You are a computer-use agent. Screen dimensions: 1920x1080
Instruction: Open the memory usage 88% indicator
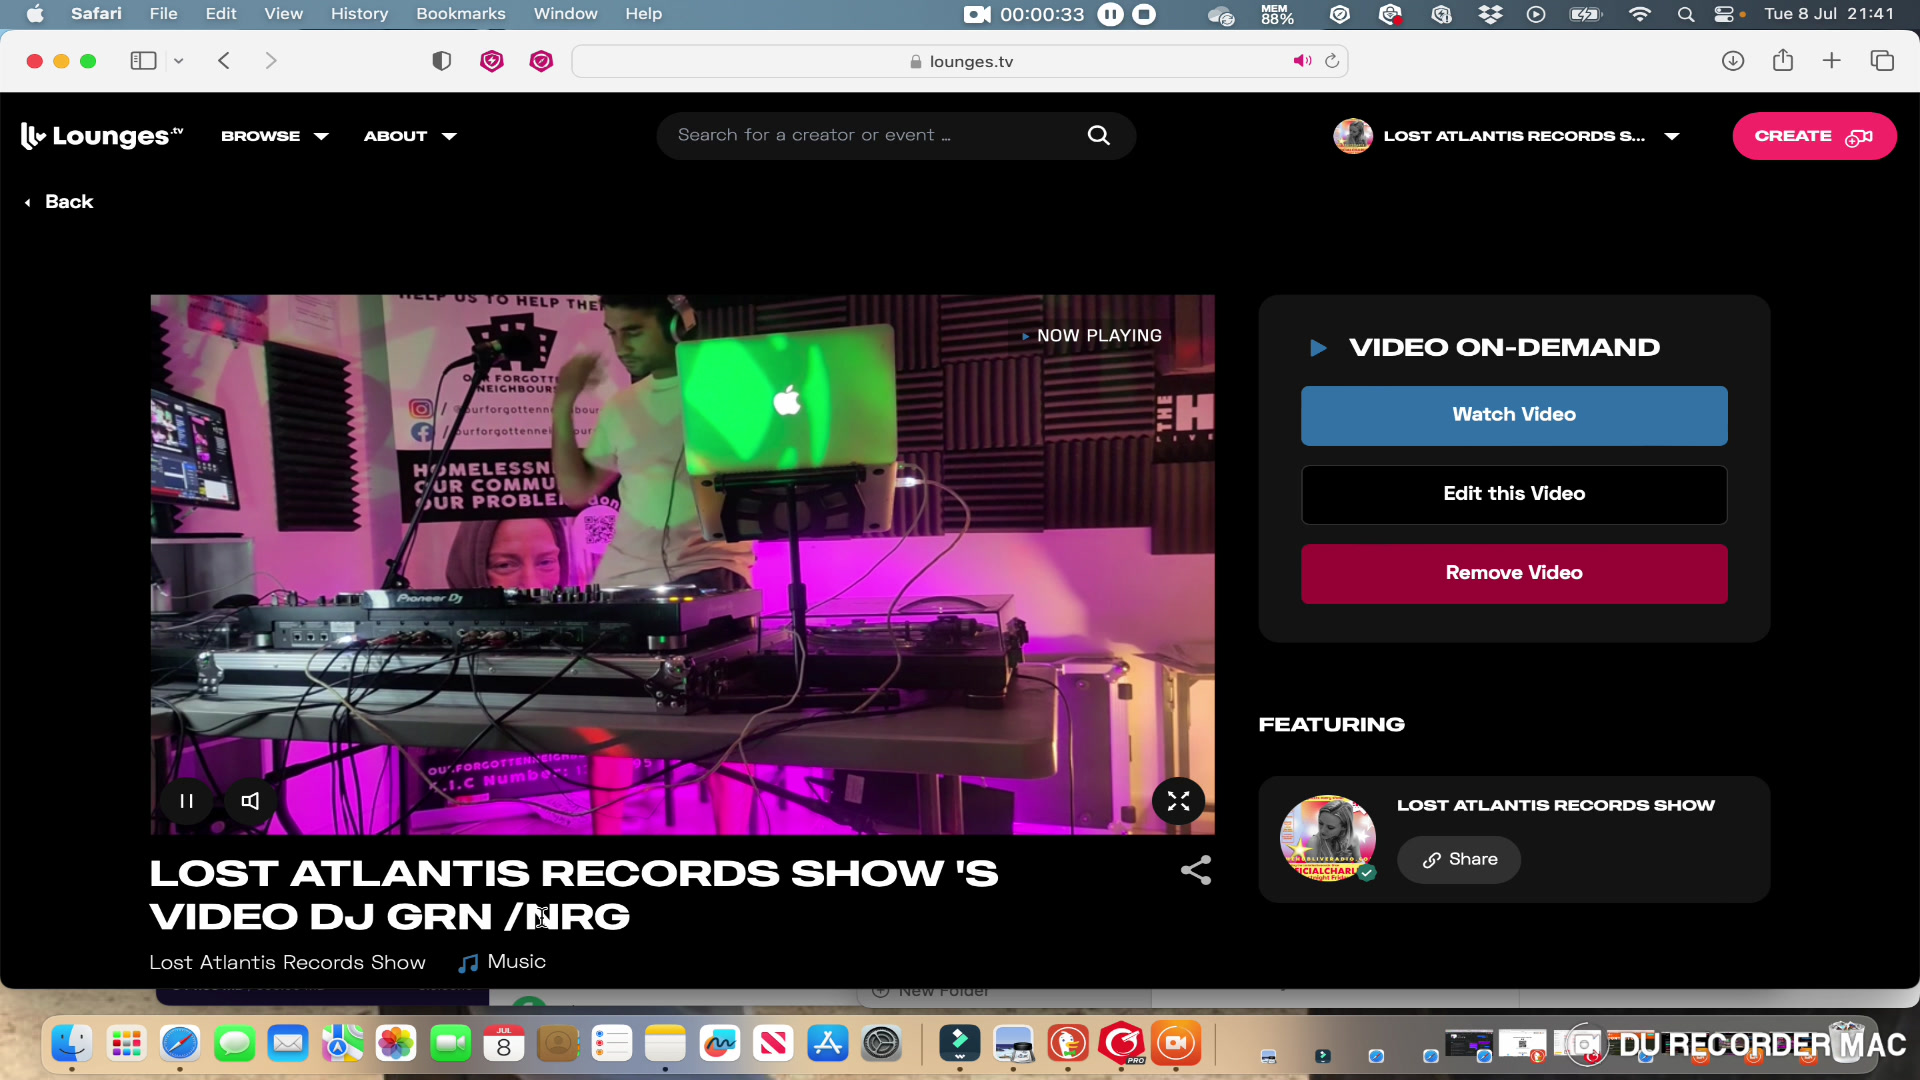(1277, 14)
